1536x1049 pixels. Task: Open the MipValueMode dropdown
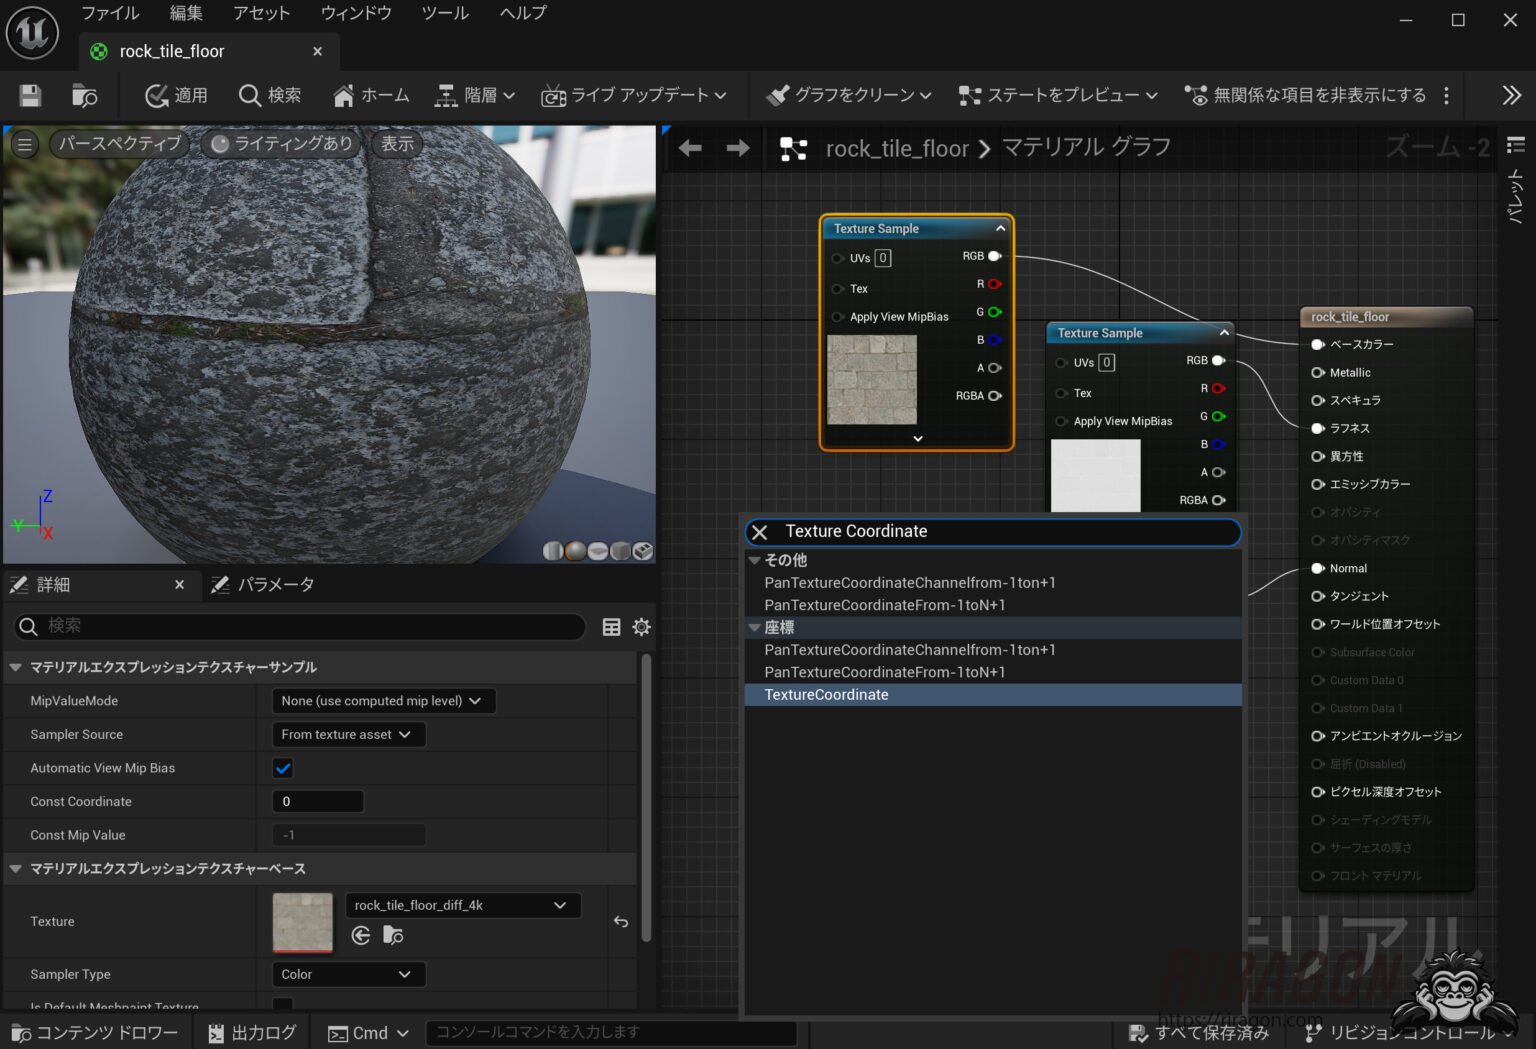point(383,700)
